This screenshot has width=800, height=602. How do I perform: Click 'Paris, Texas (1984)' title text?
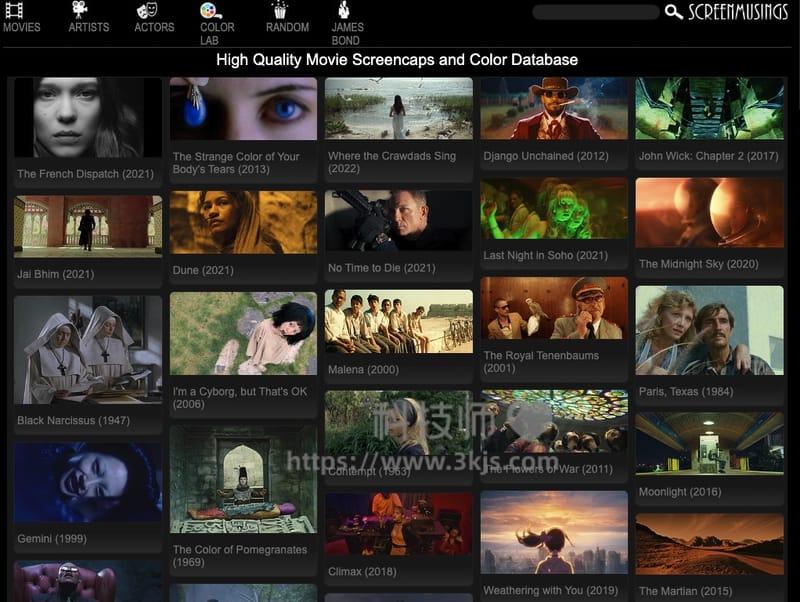(686, 392)
